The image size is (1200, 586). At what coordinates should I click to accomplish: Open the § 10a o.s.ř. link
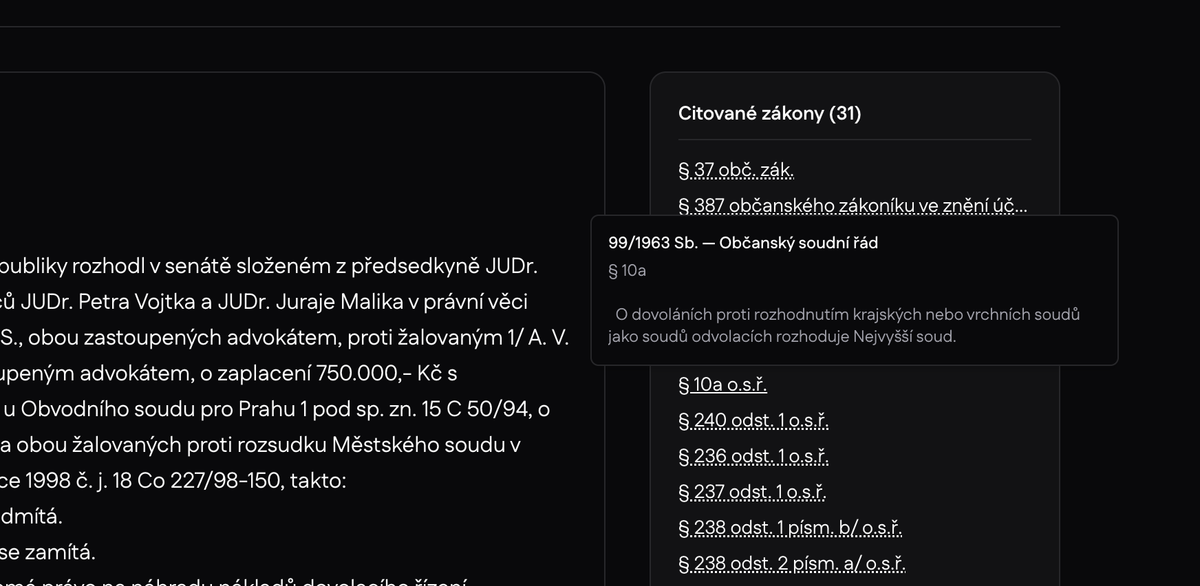pyautogui.click(x=722, y=384)
